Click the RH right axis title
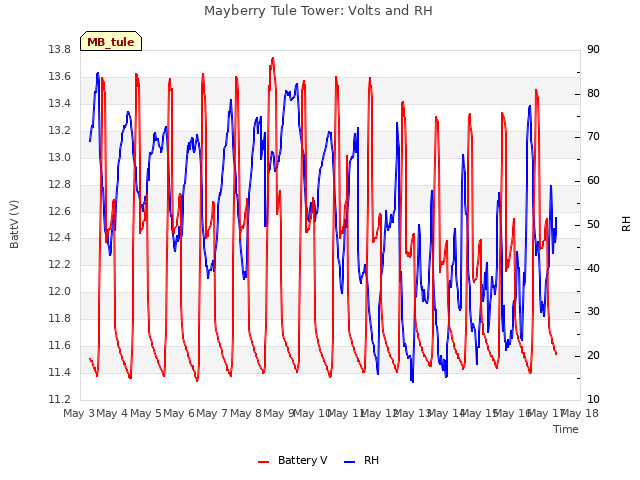The width and height of the screenshot is (640, 480). (x=626, y=224)
